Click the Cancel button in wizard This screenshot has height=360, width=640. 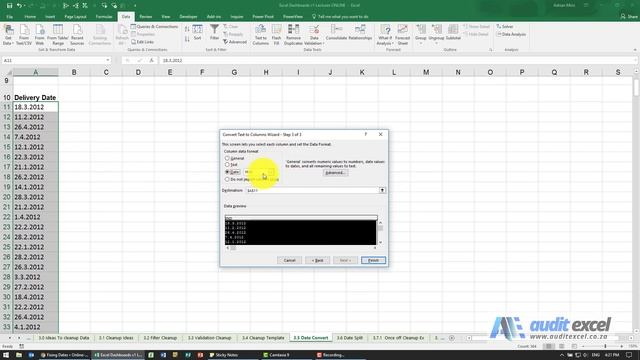coord(289,260)
